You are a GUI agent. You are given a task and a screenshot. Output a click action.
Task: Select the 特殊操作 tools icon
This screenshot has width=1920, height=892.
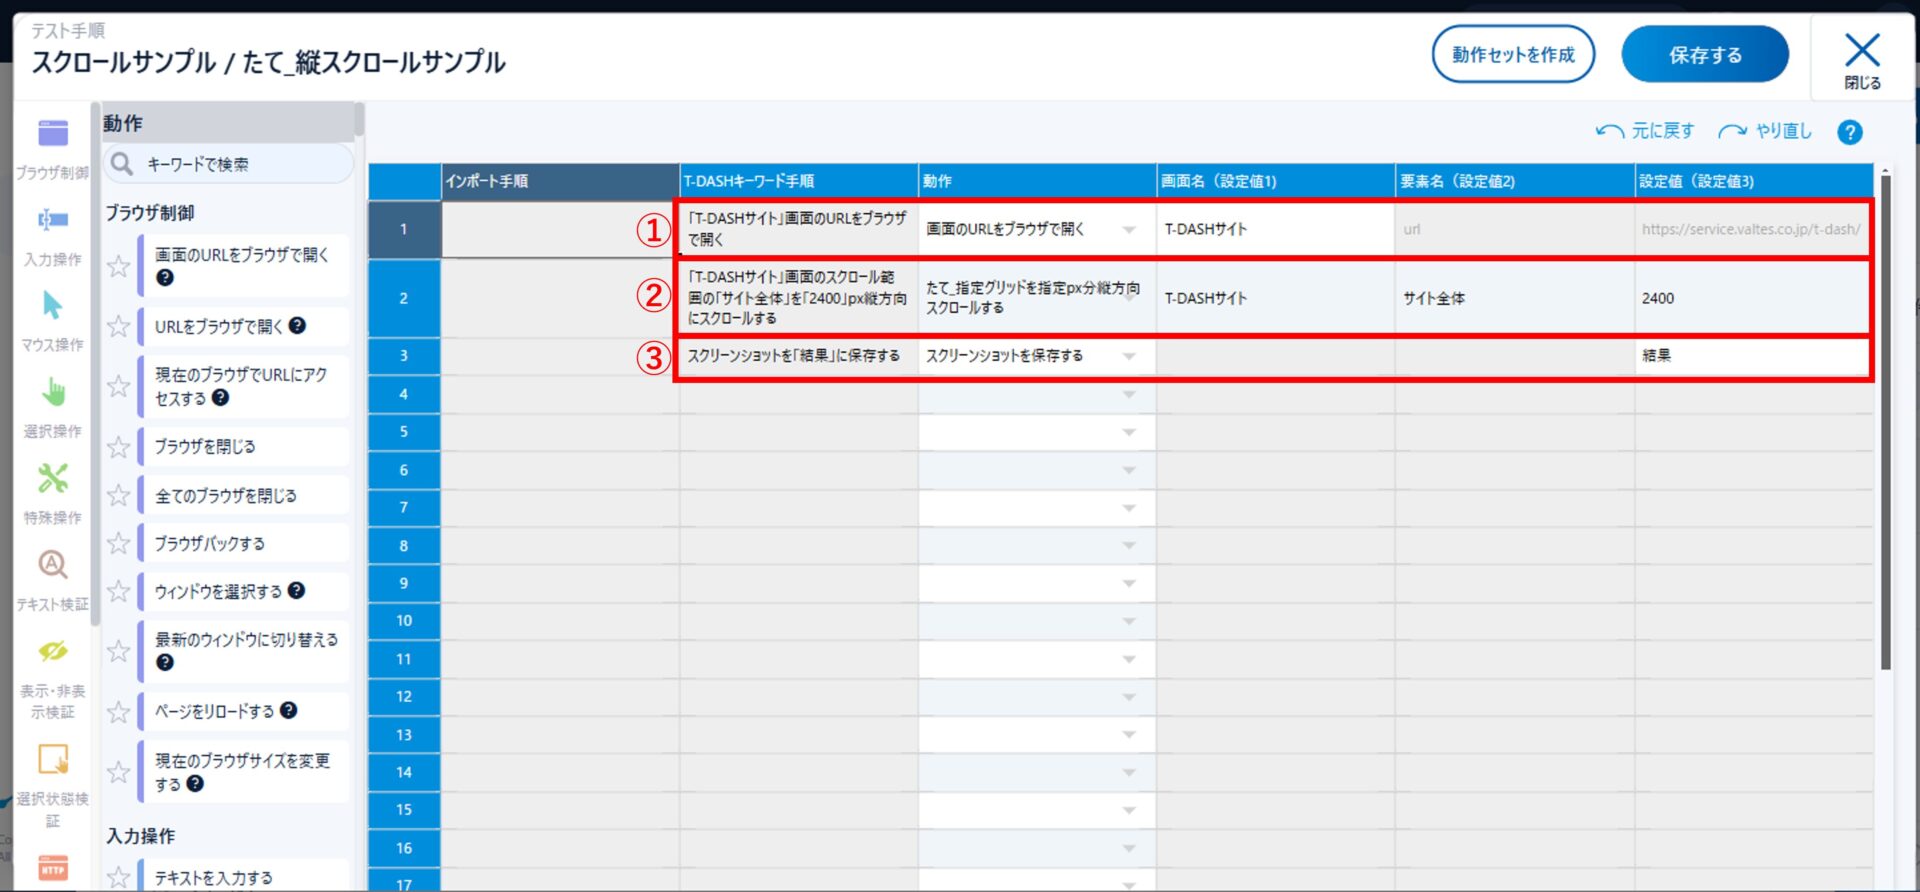pyautogui.click(x=53, y=479)
